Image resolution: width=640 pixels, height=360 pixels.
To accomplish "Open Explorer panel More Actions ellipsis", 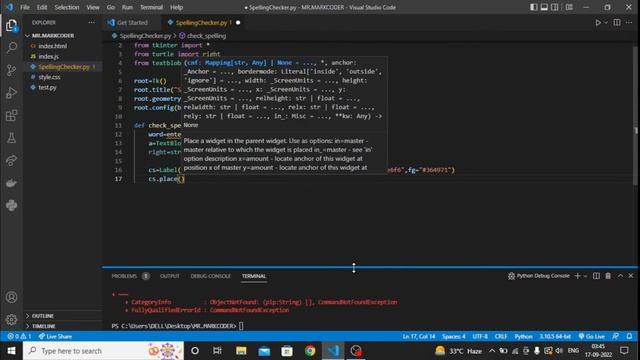I will [91, 23].
